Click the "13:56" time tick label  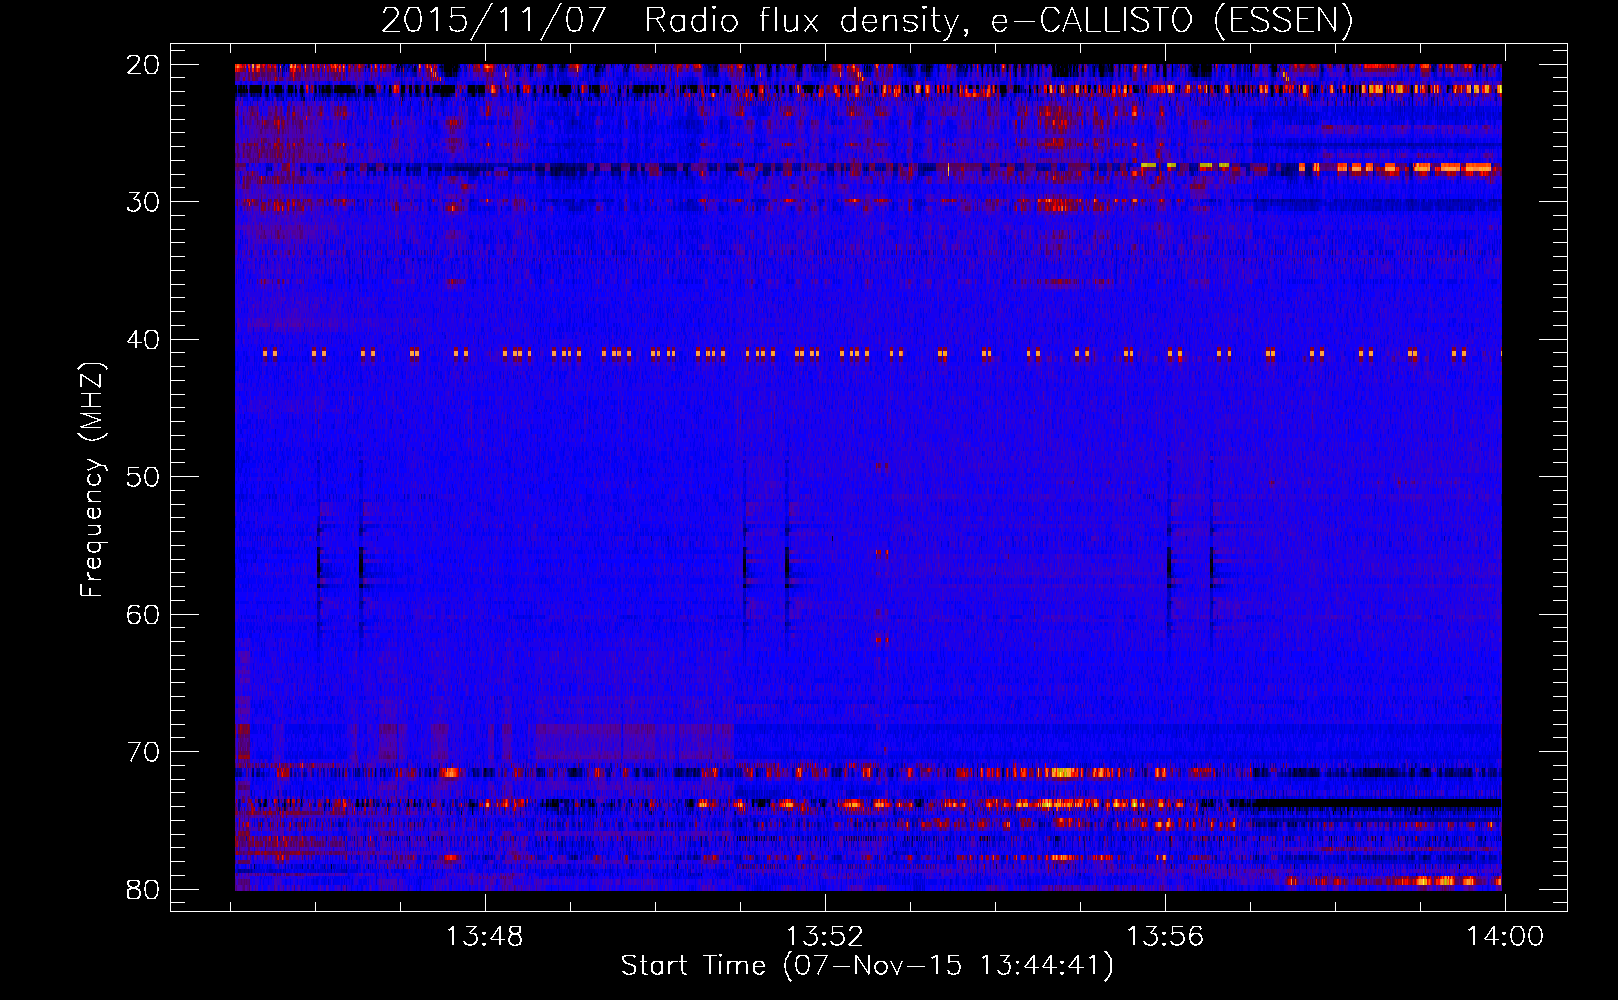click(x=1166, y=937)
